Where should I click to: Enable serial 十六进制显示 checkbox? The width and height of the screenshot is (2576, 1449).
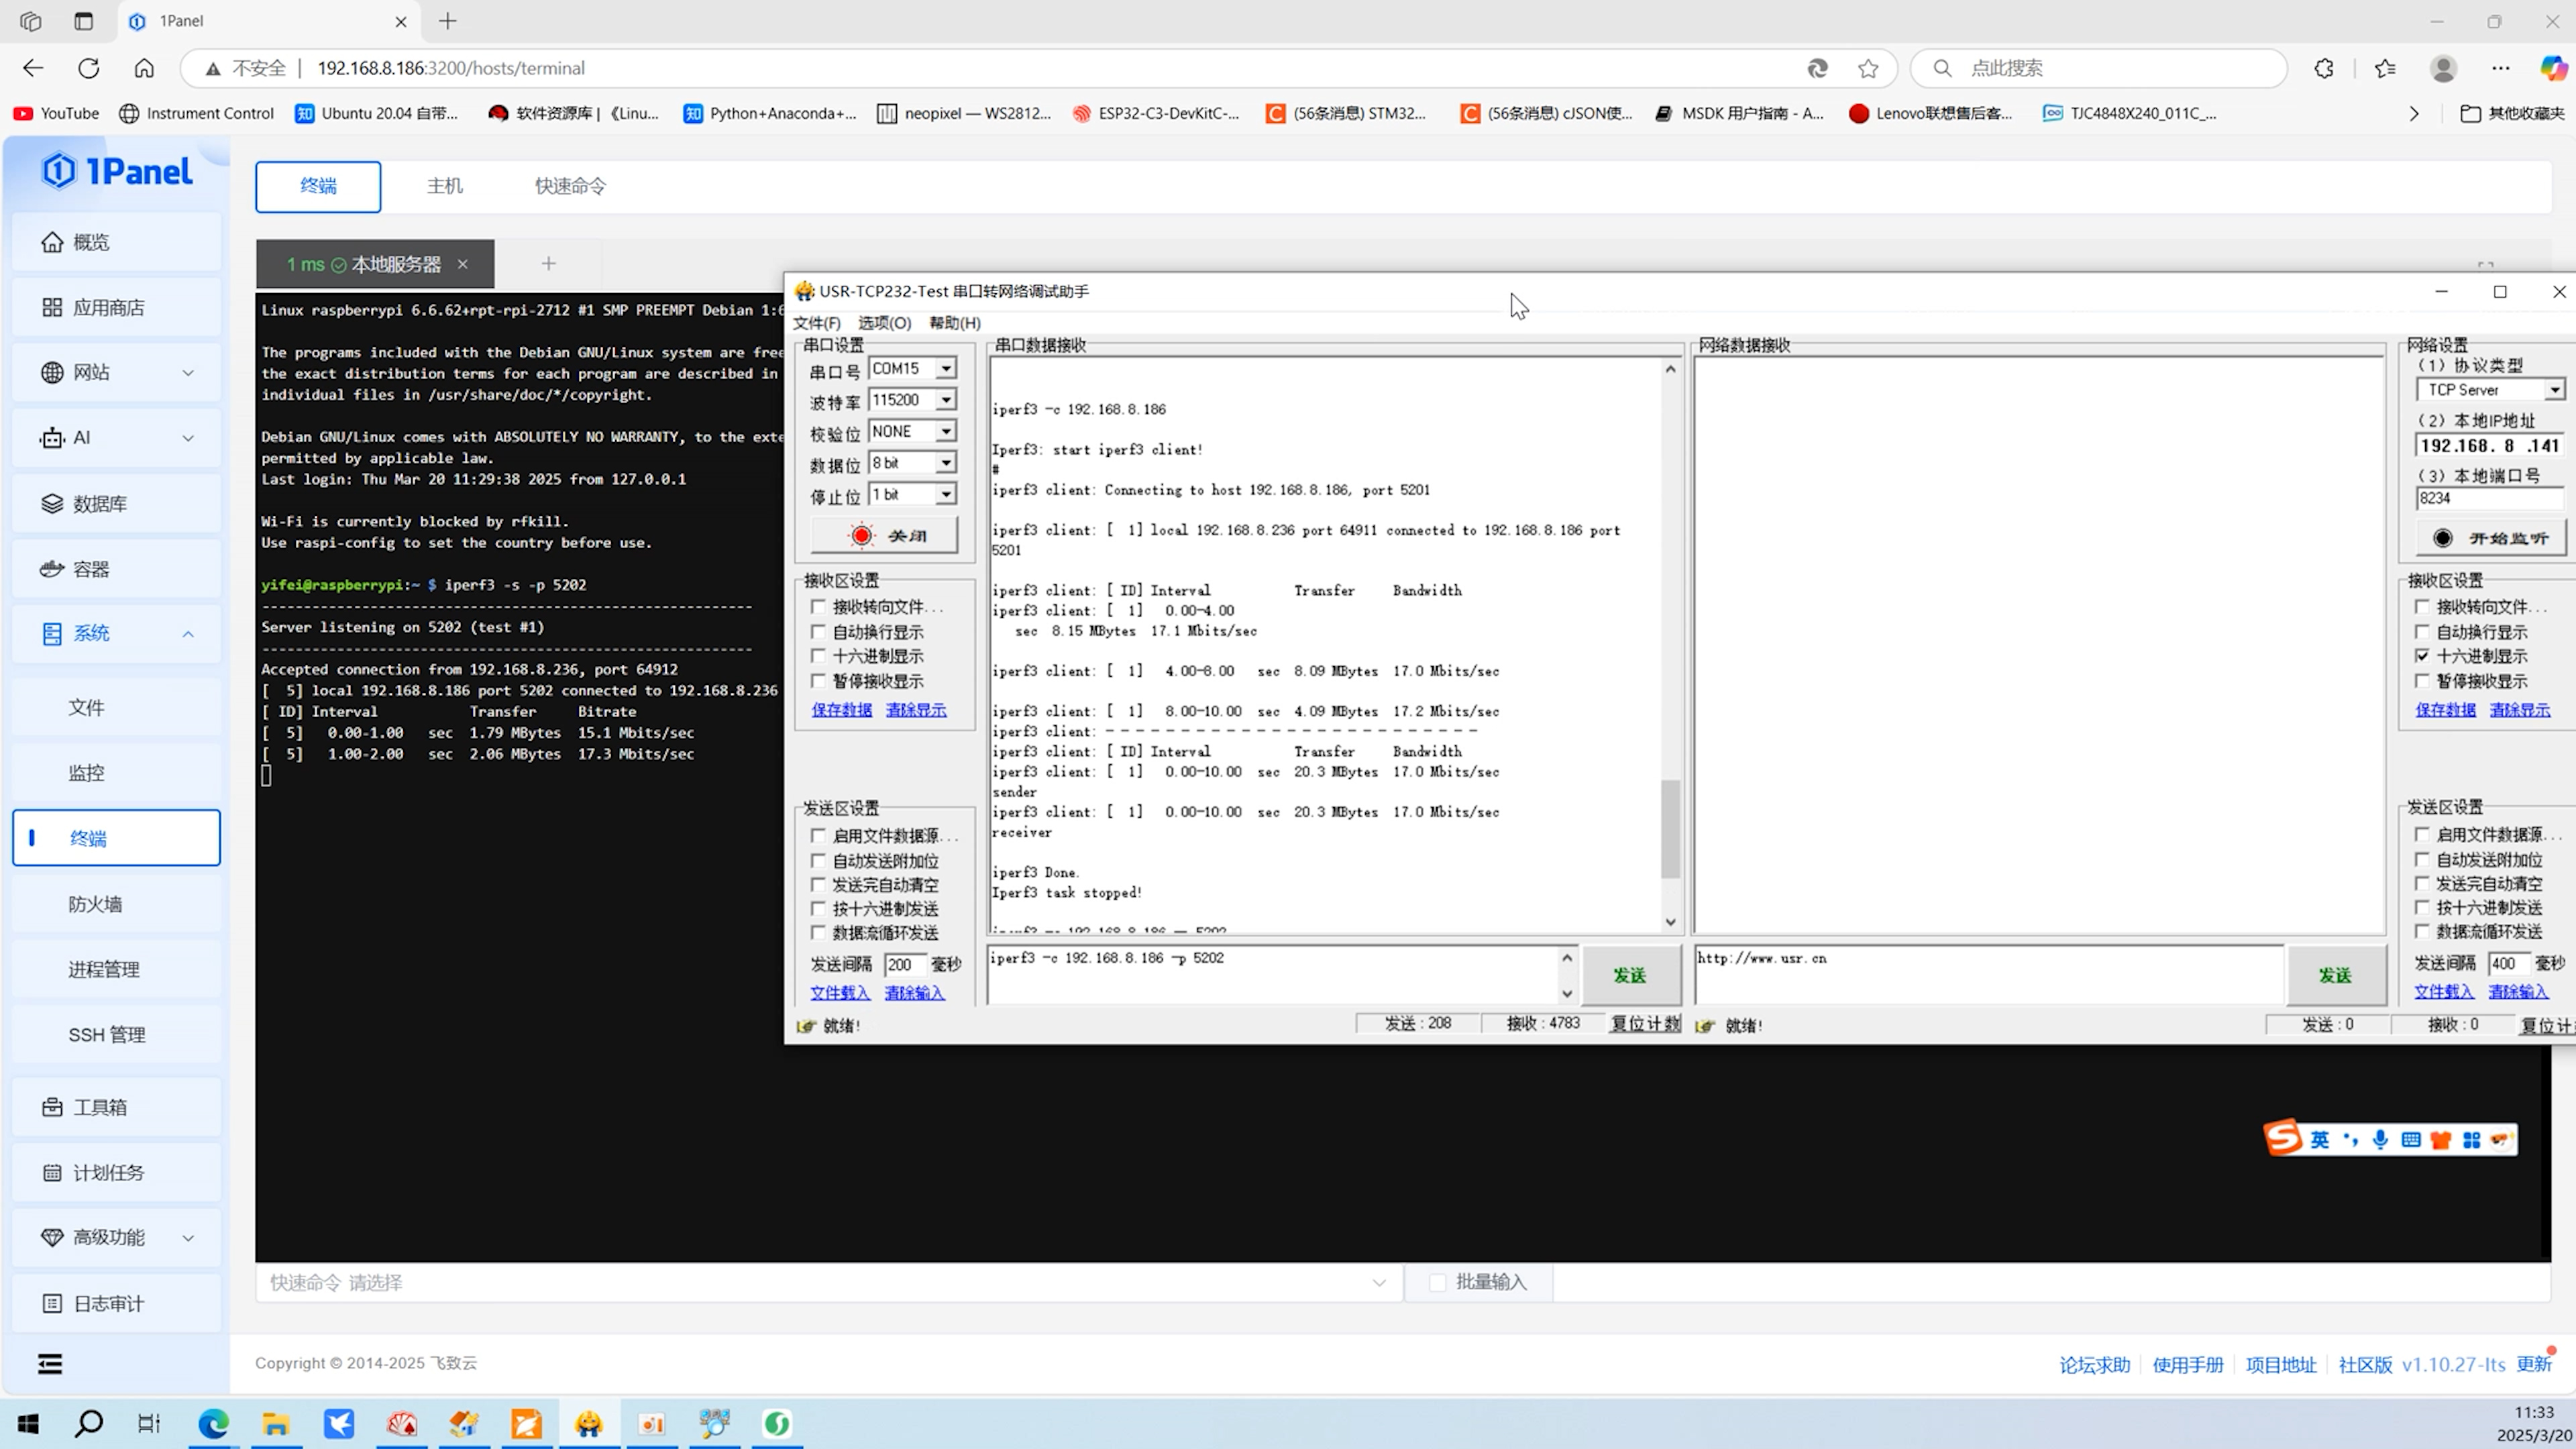(818, 656)
